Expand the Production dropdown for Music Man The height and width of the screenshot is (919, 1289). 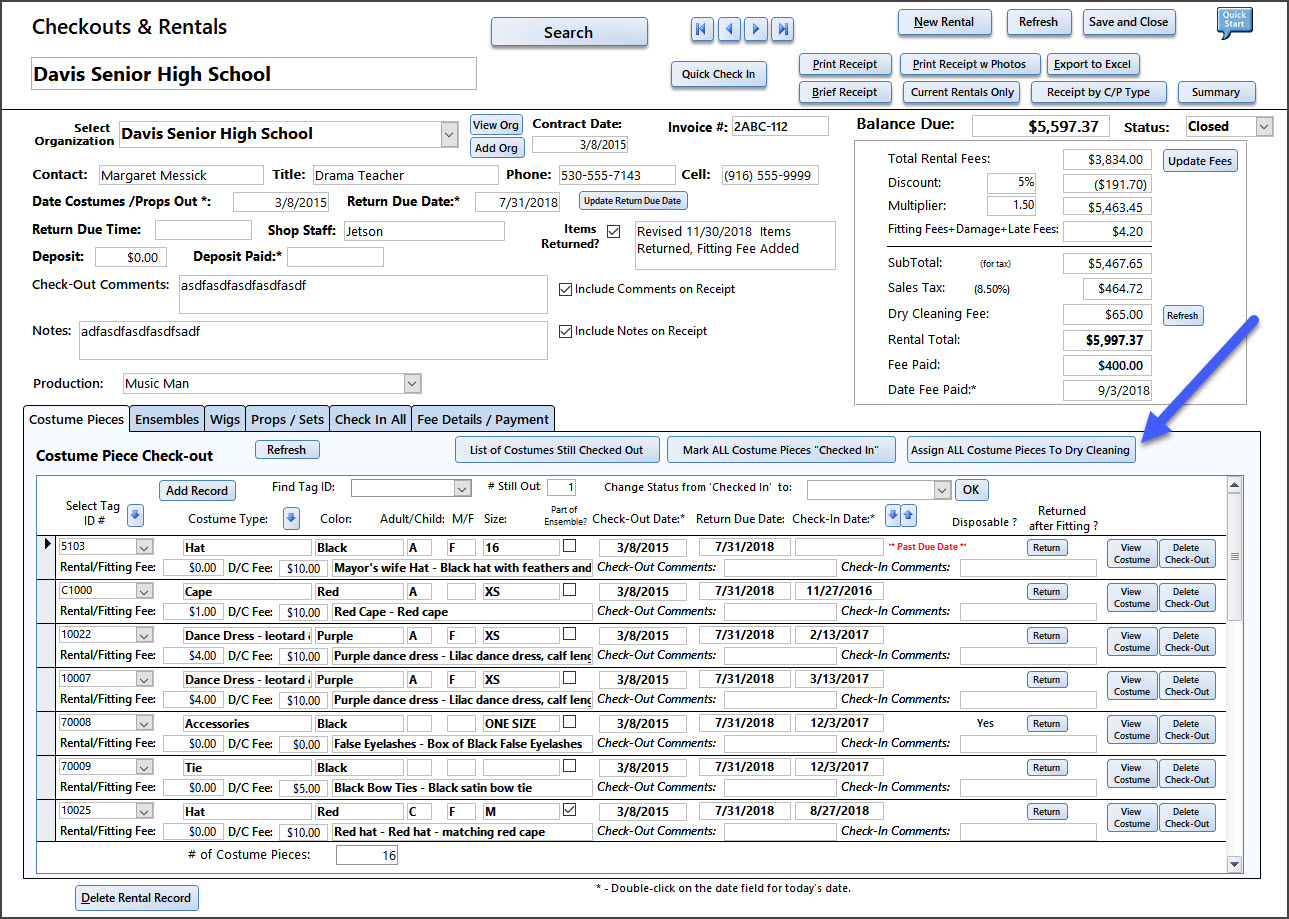pyautogui.click(x=412, y=384)
